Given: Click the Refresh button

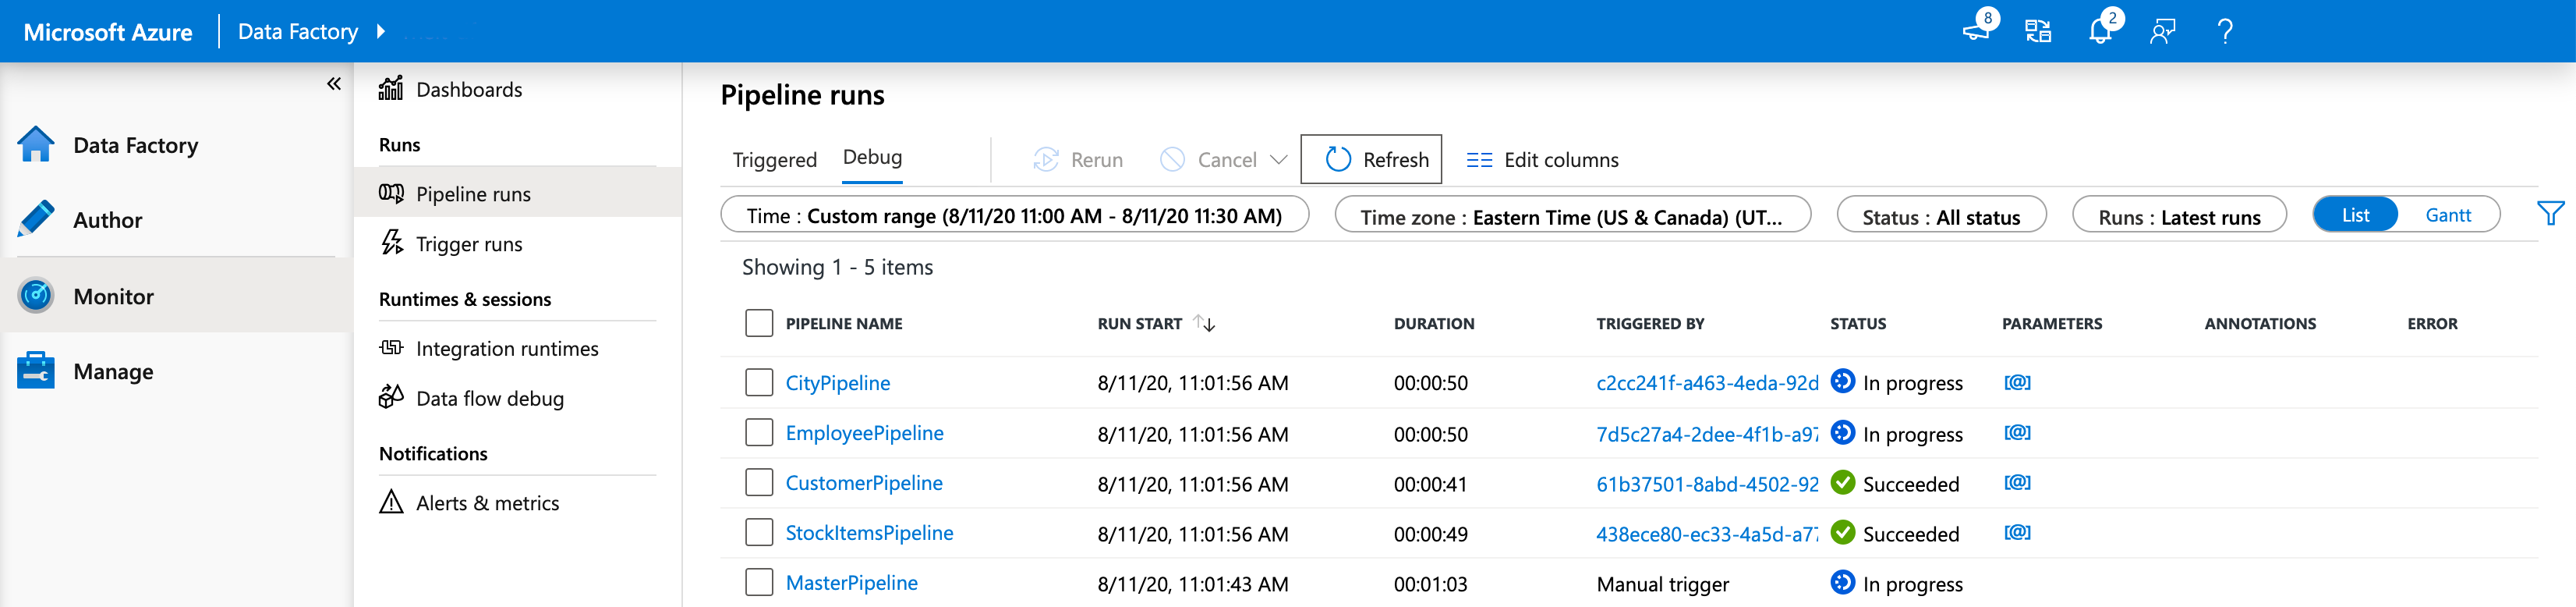Looking at the screenshot, I should (1371, 159).
